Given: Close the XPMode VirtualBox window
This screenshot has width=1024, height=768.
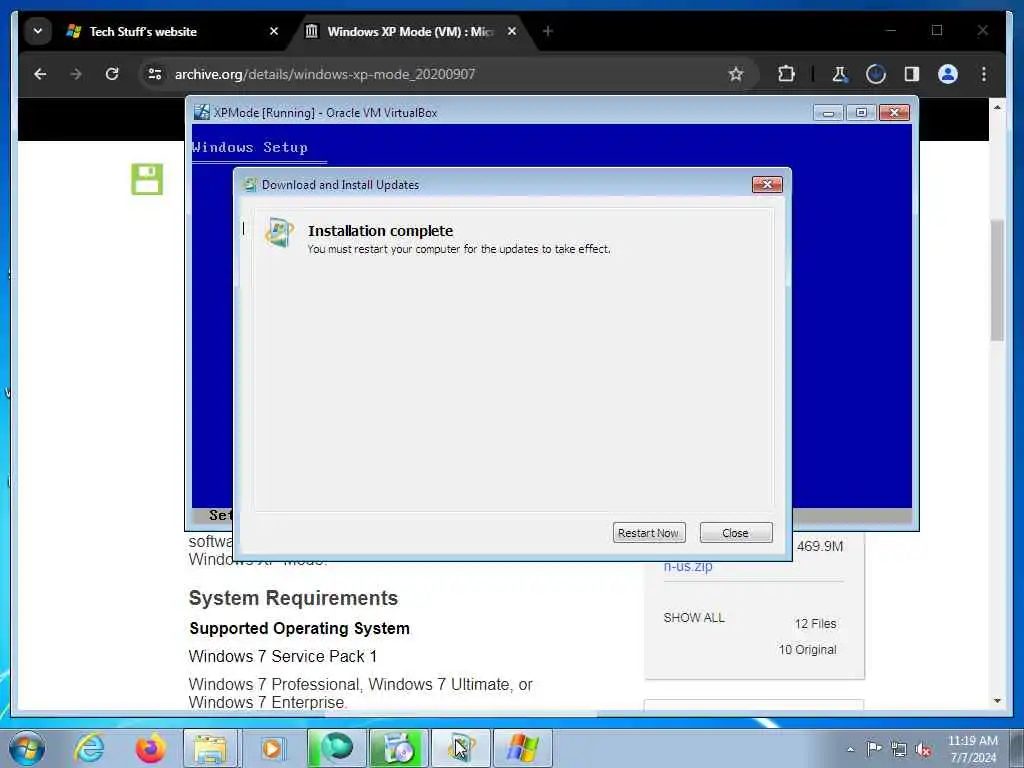Looking at the screenshot, I should [x=894, y=113].
